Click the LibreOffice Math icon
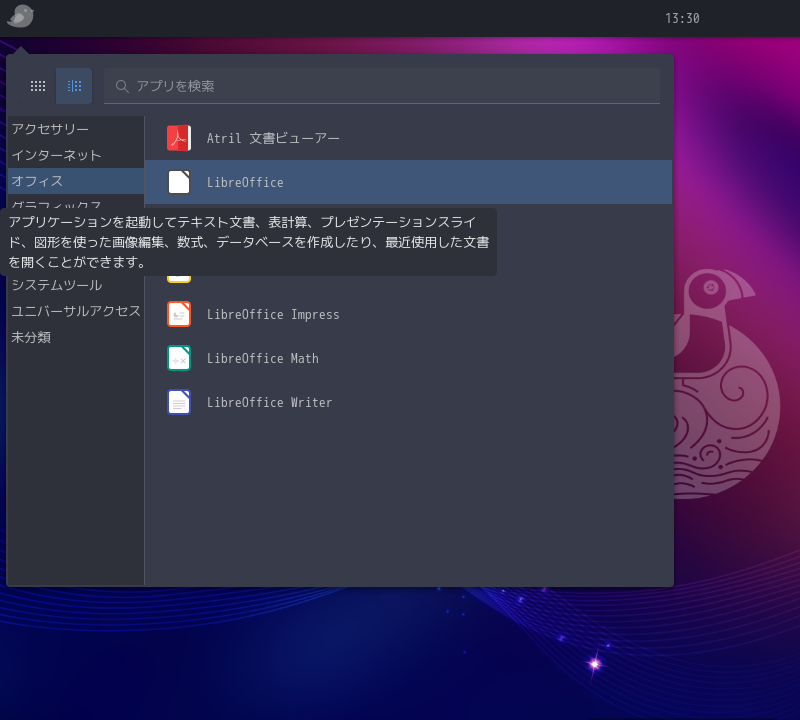This screenshot has height=720, width=800. (179, 358)
